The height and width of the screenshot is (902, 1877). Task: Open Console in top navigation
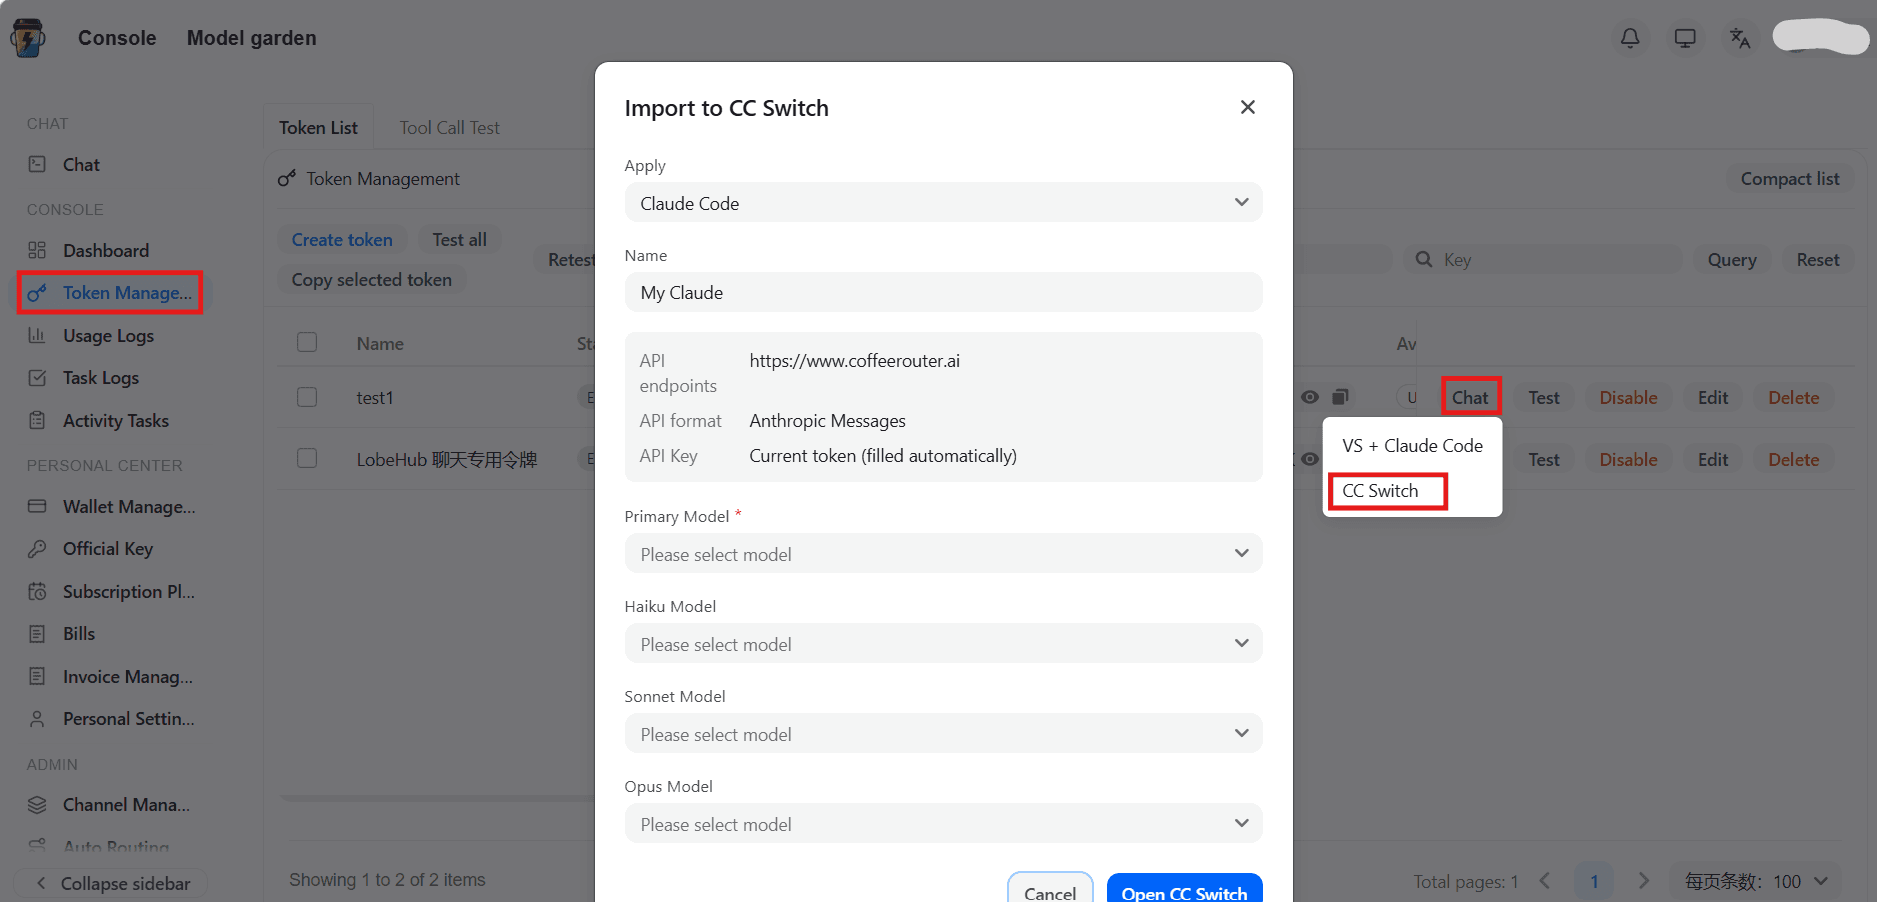(117, 38)
